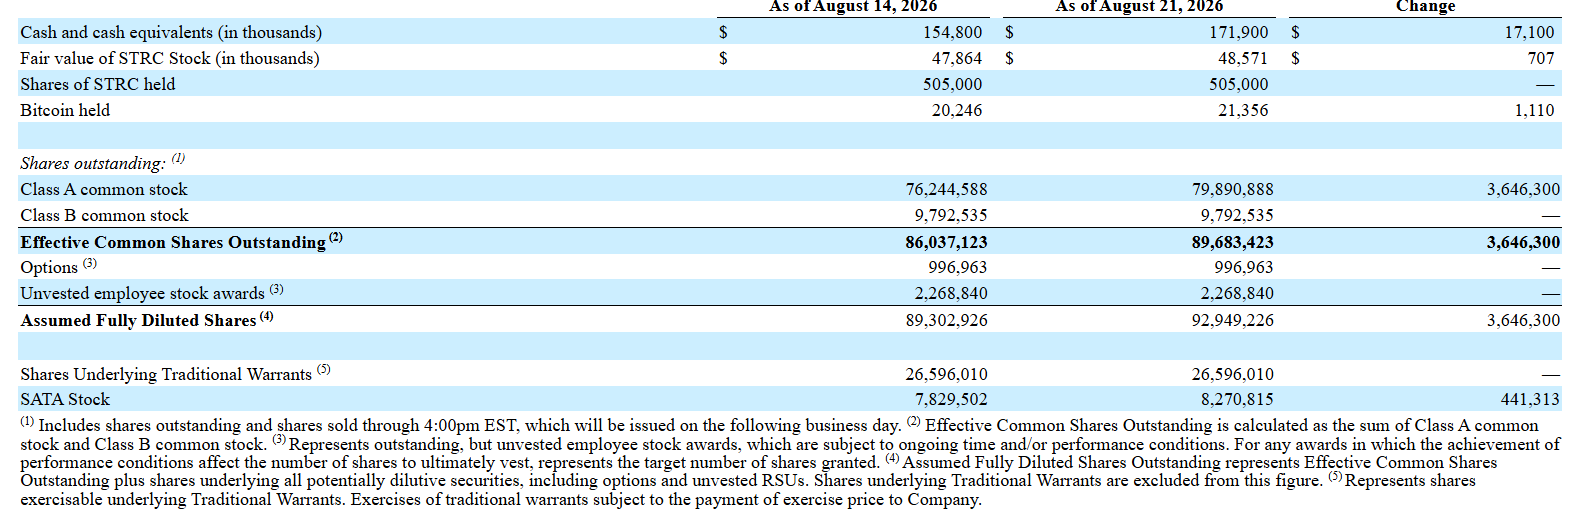Select SATA Stock value 8,270,815
Screen dimensions: 1587x522
pos(1237,399)
